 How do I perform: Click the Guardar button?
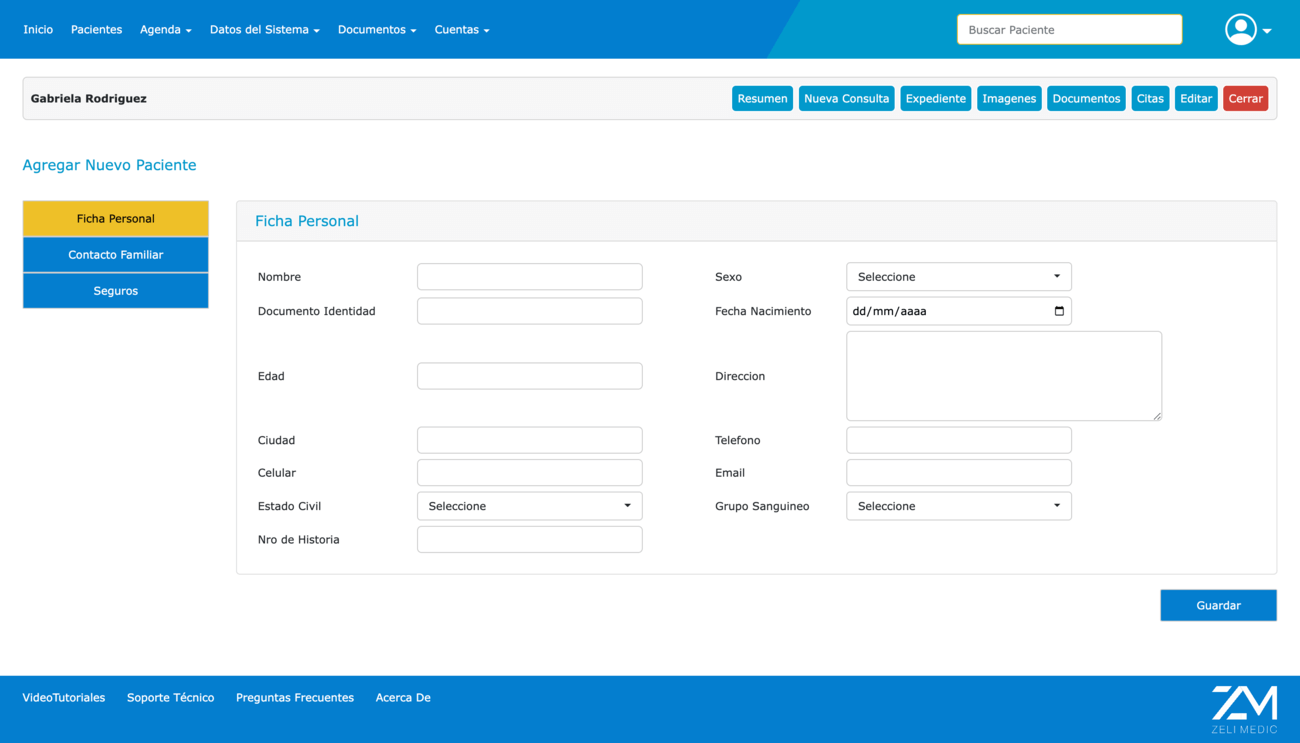pos(1218,605)
